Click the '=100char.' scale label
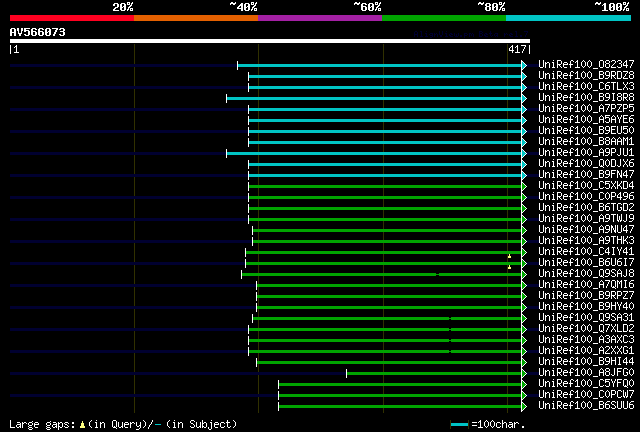Screen dimensions: 640x432 click(498, 425)
